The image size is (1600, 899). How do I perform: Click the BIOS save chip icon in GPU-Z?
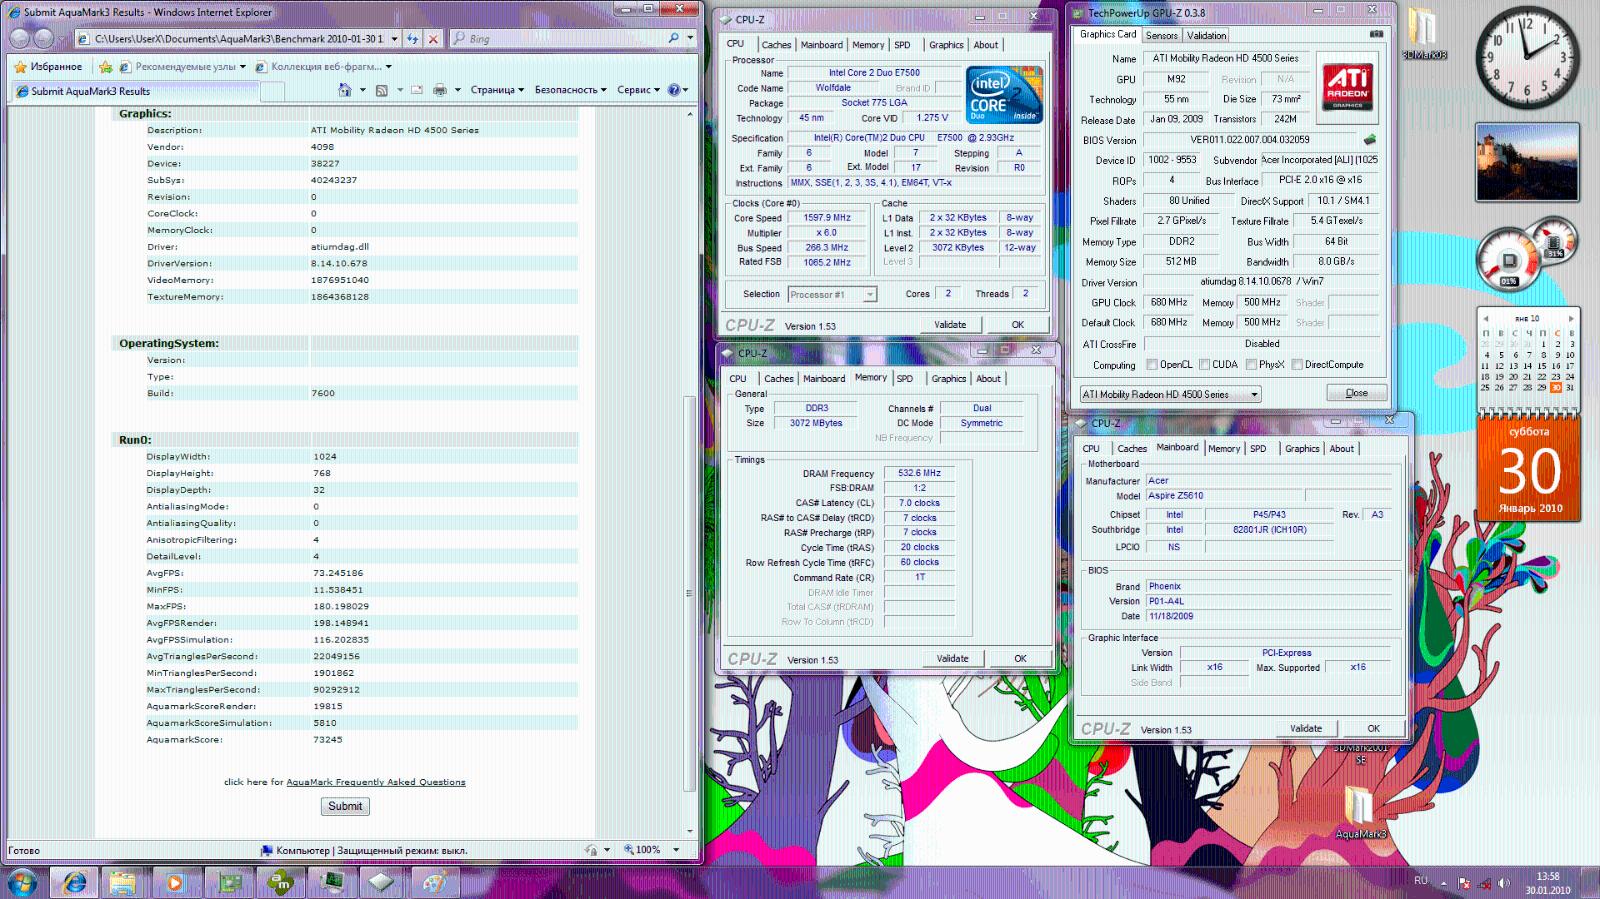point(1369,140)
